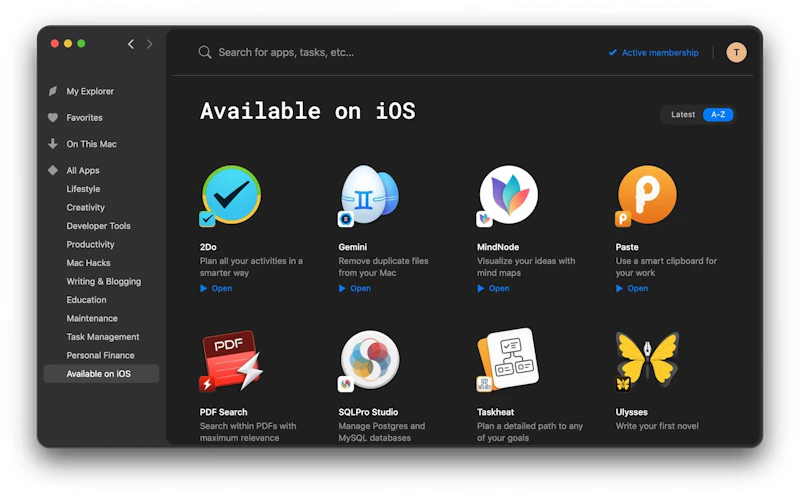Click the Gemini app title
The width and height of the screenshot is (800, 497).
pos(353,247)
